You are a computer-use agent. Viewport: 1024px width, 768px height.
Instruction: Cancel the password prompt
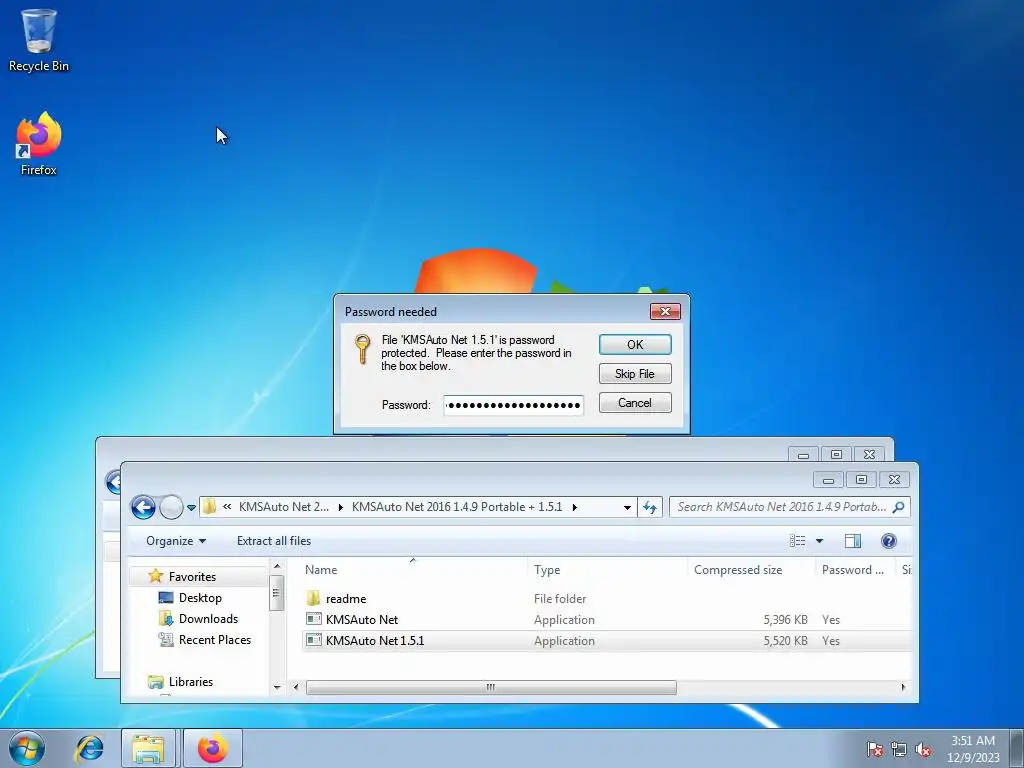(635, 403)
